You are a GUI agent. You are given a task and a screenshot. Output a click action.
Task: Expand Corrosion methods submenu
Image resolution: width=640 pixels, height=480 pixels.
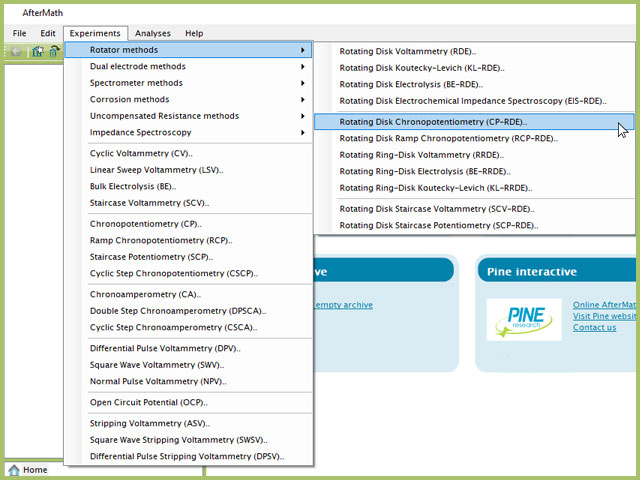(188, 100)
